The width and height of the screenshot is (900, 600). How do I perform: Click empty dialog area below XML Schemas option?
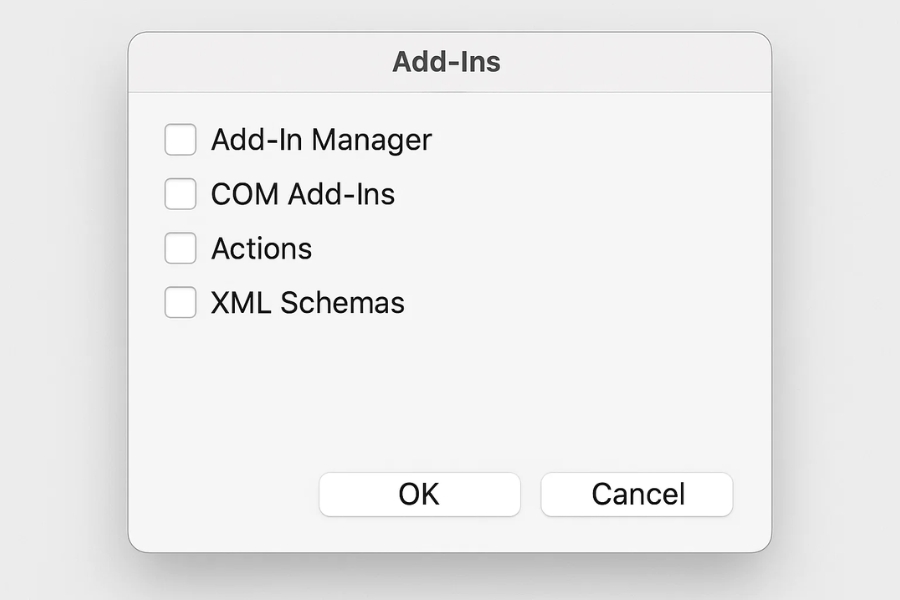[400, 390]
